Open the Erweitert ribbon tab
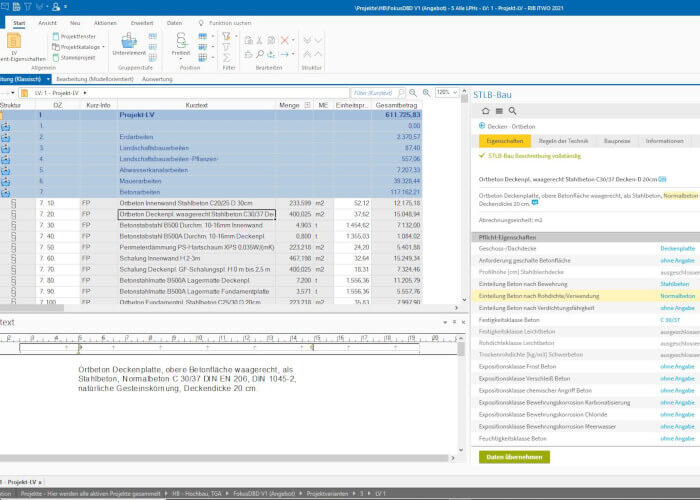 142,23
